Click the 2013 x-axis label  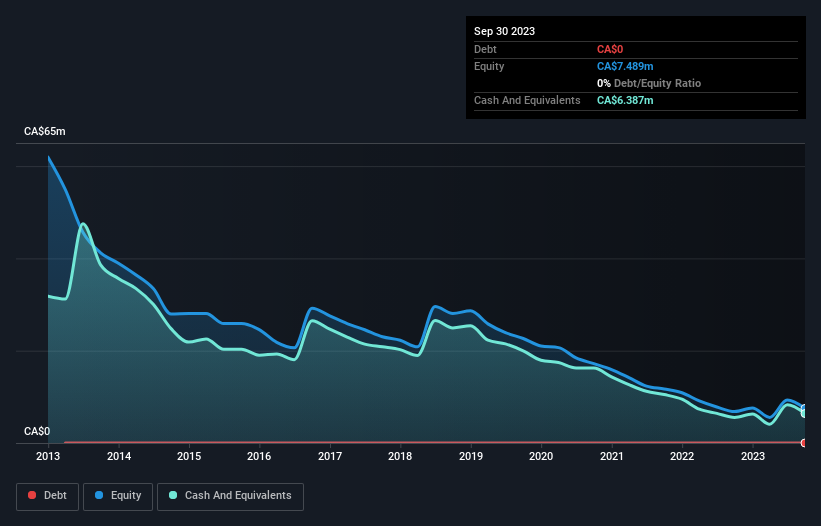coord(48,456)
